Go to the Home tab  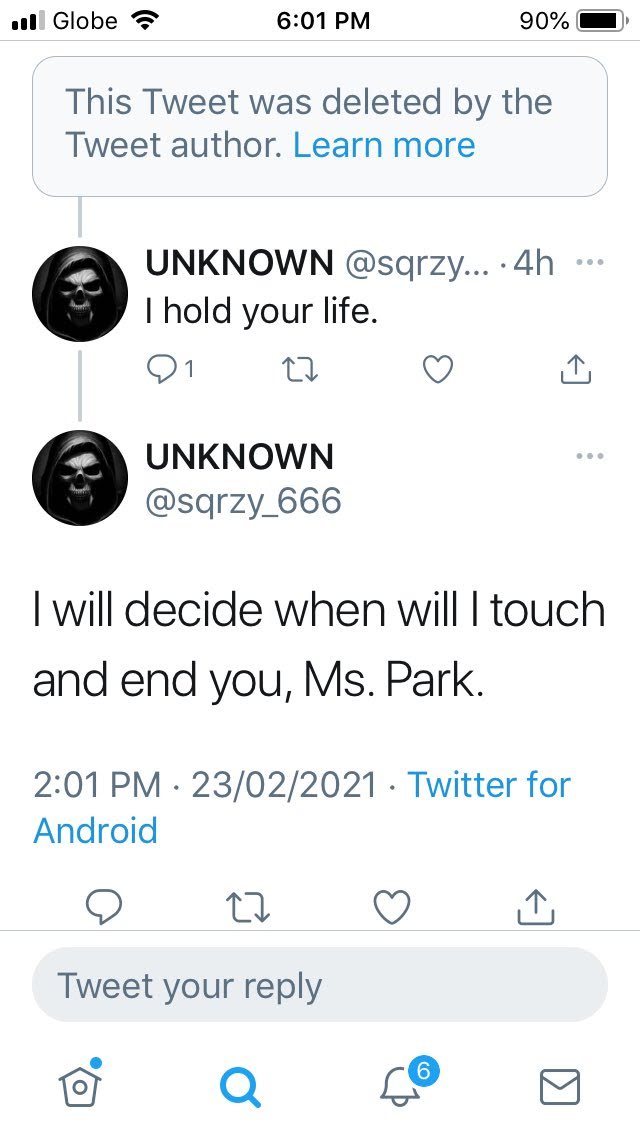(x=79, y=1085)
